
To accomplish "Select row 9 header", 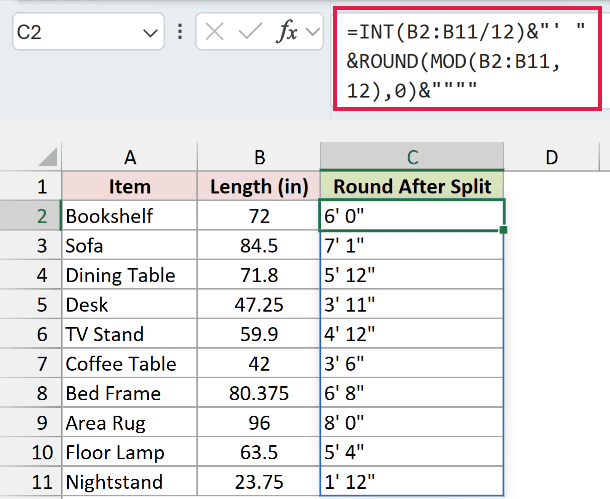I will 31,423.
